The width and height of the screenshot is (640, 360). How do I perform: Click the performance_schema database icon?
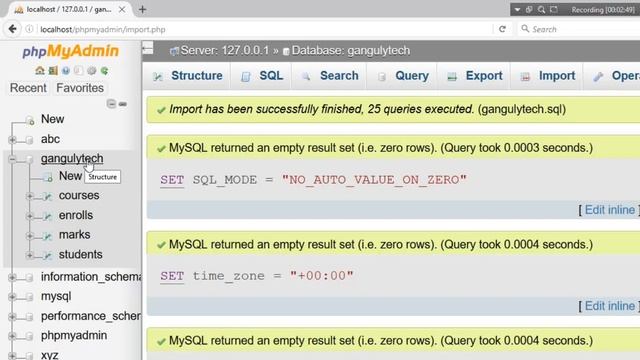(x=29, y=317)
